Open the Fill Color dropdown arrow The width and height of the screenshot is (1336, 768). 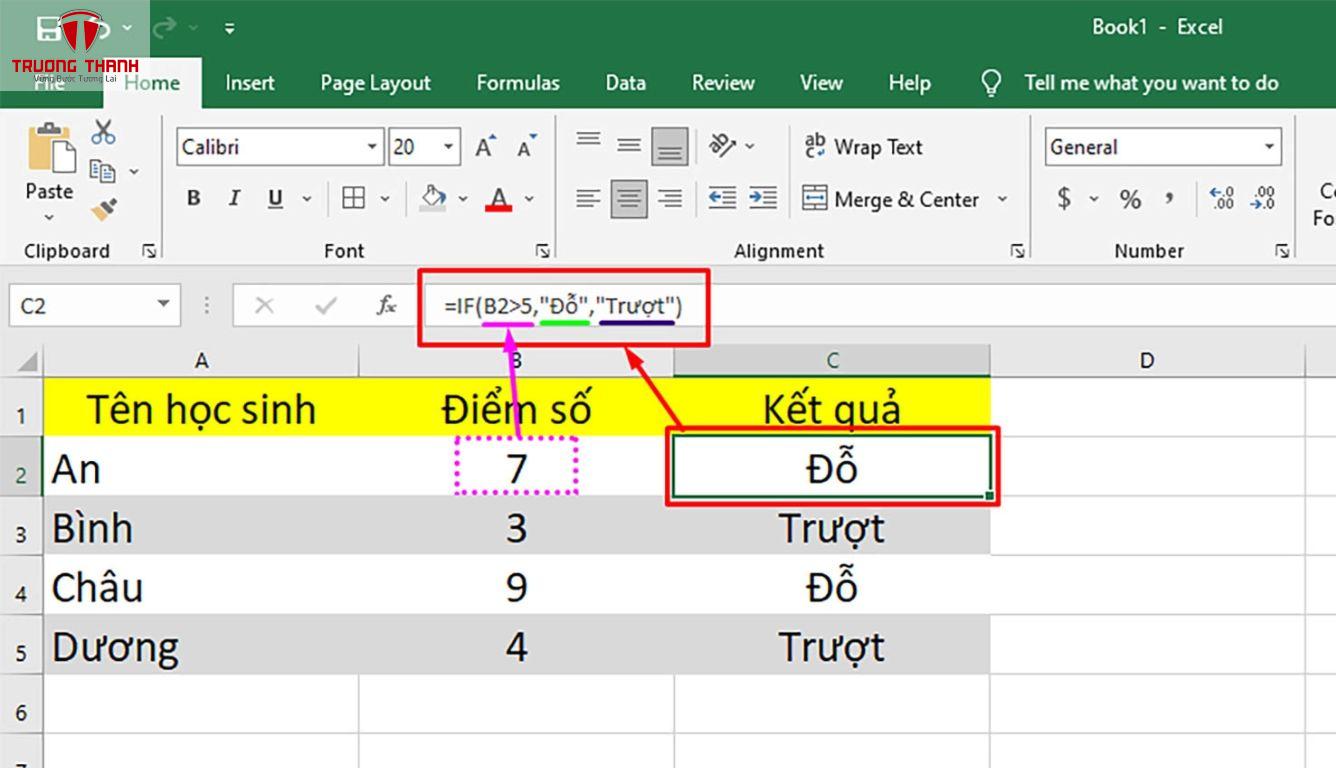coord(463,199)
